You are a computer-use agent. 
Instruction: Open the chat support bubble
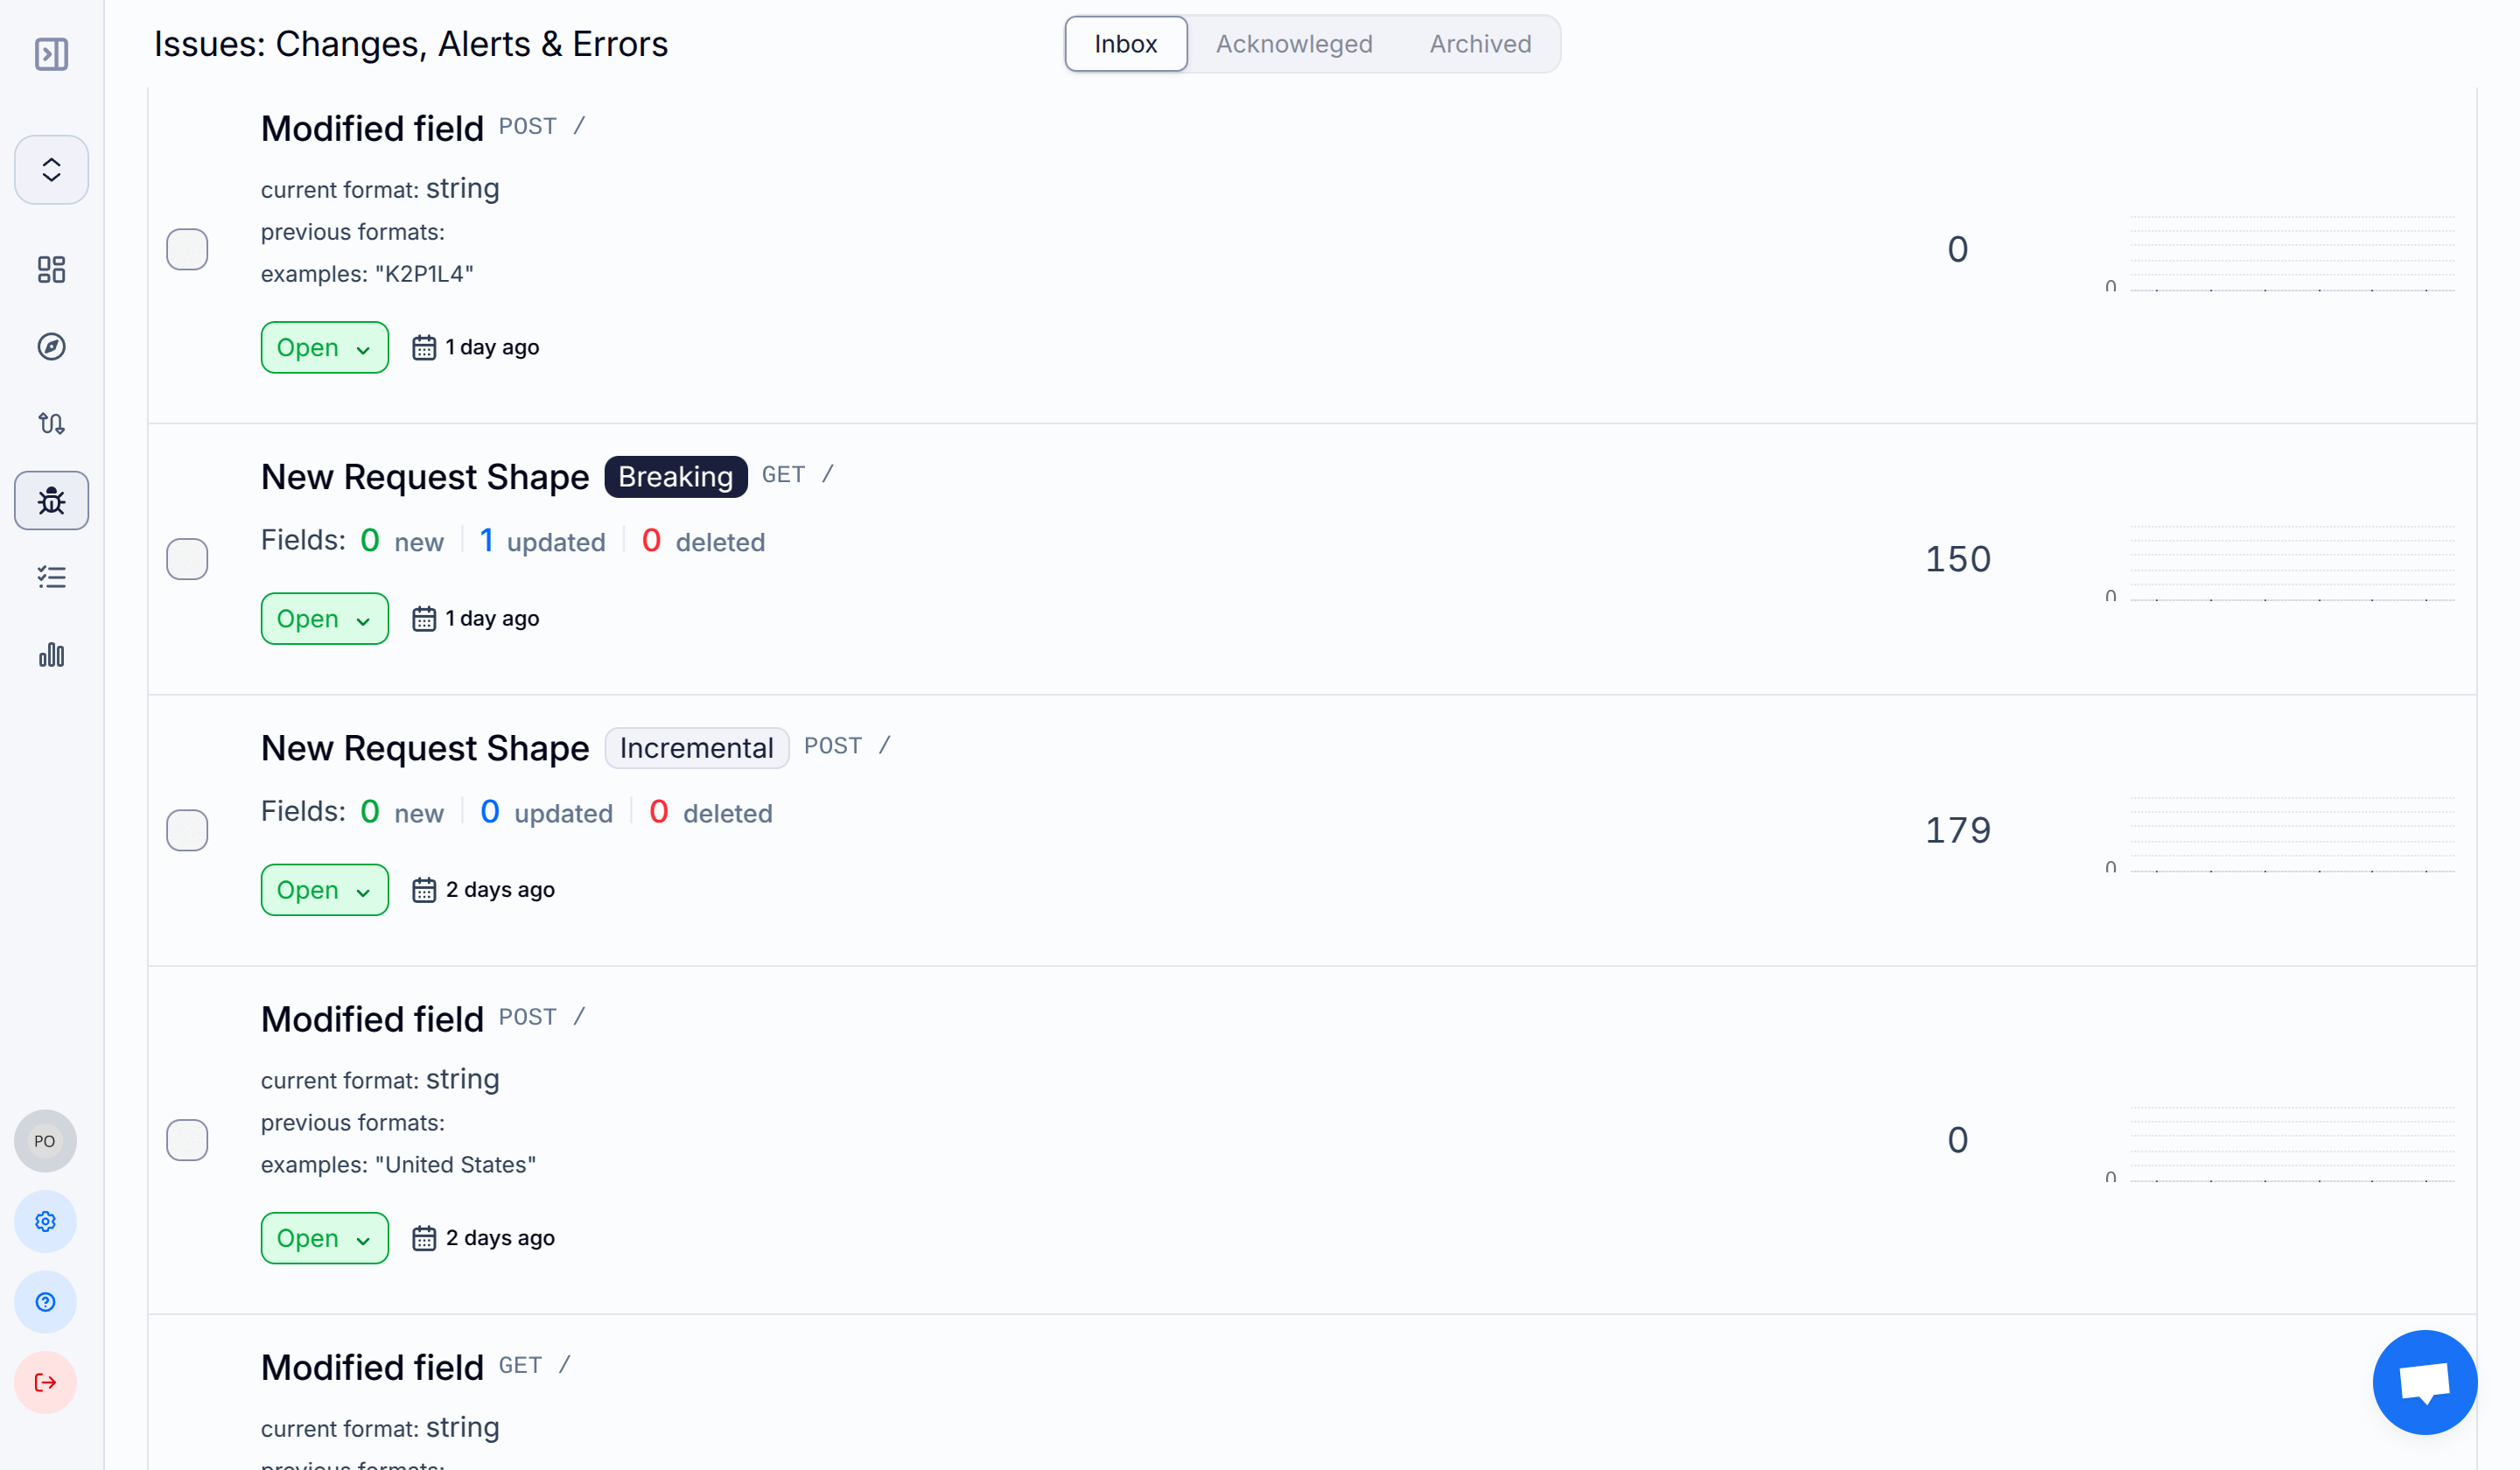(x=2425, y=1382)
